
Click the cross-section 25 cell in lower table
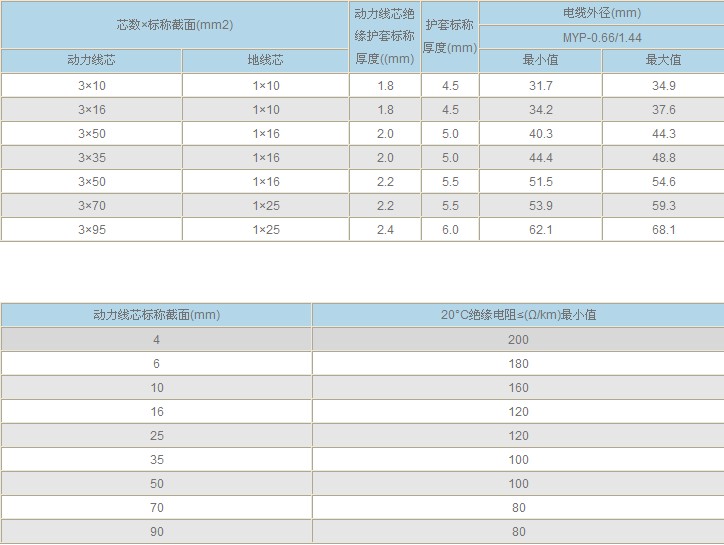click(x=156, y=436)
